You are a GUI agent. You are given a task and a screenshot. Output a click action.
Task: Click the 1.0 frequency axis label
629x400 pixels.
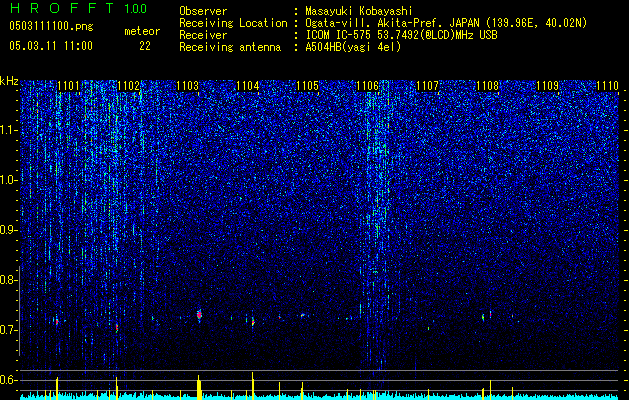tap(8, 181)
